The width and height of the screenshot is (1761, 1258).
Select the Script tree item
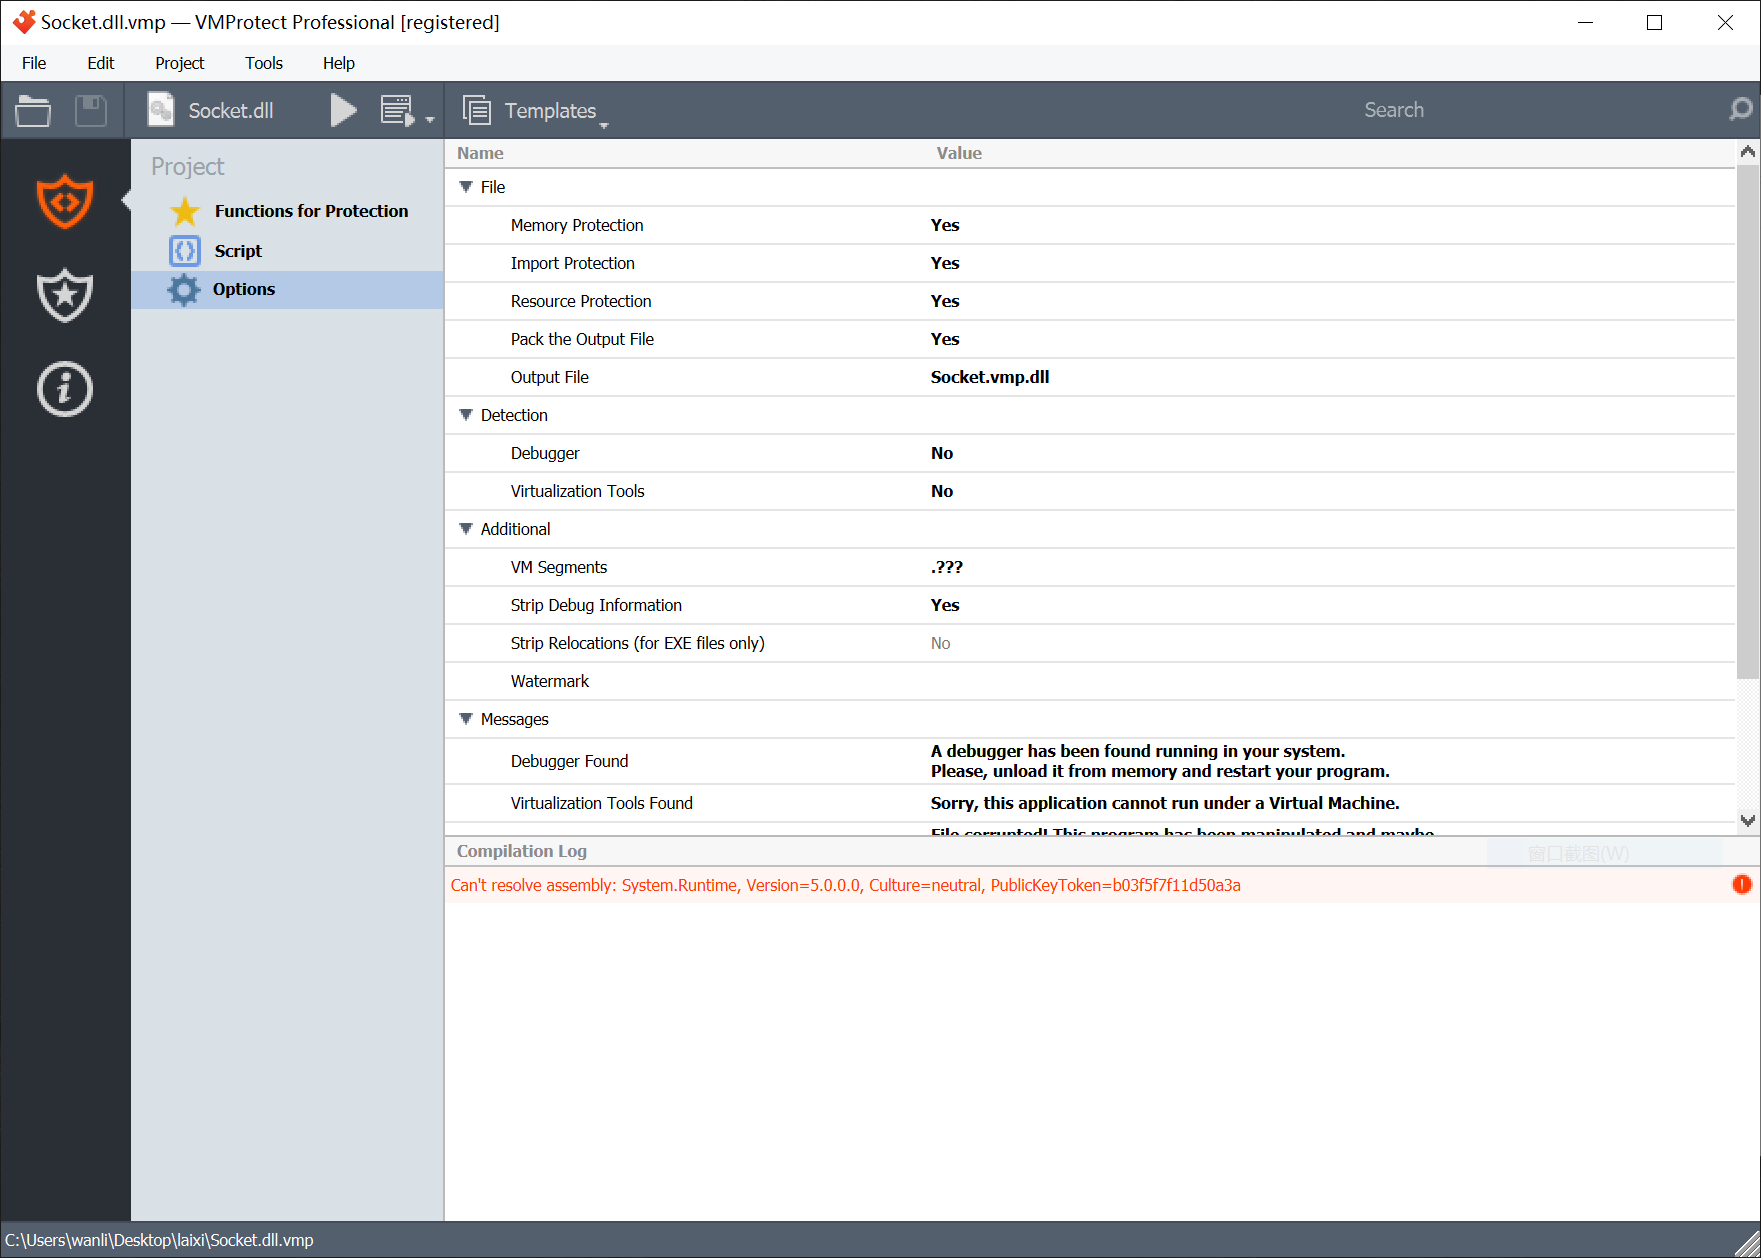[x=288, y=251]
